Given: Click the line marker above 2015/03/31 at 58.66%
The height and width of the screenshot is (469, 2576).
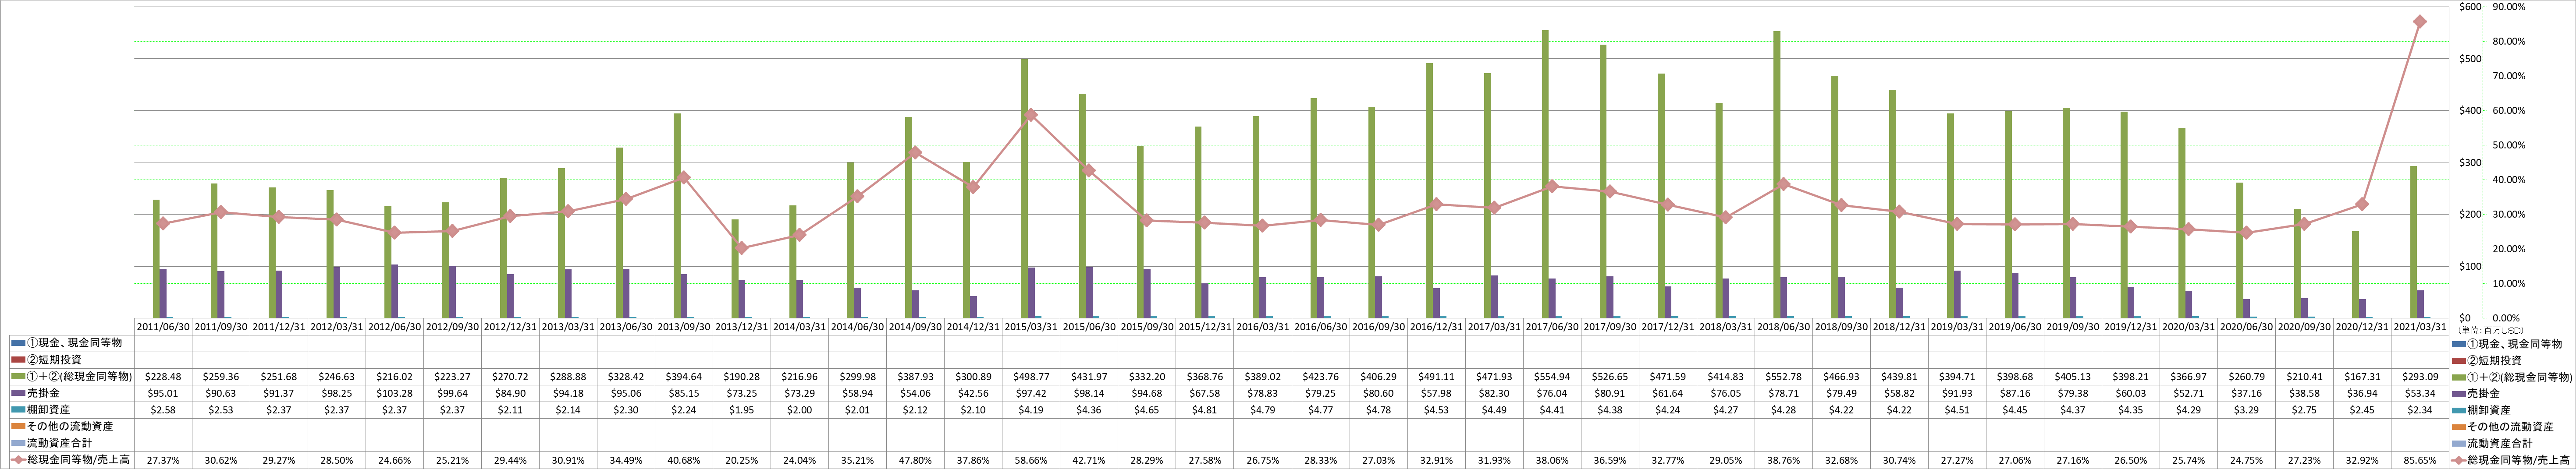Looking at the screenshot, I should [1031, 115].
